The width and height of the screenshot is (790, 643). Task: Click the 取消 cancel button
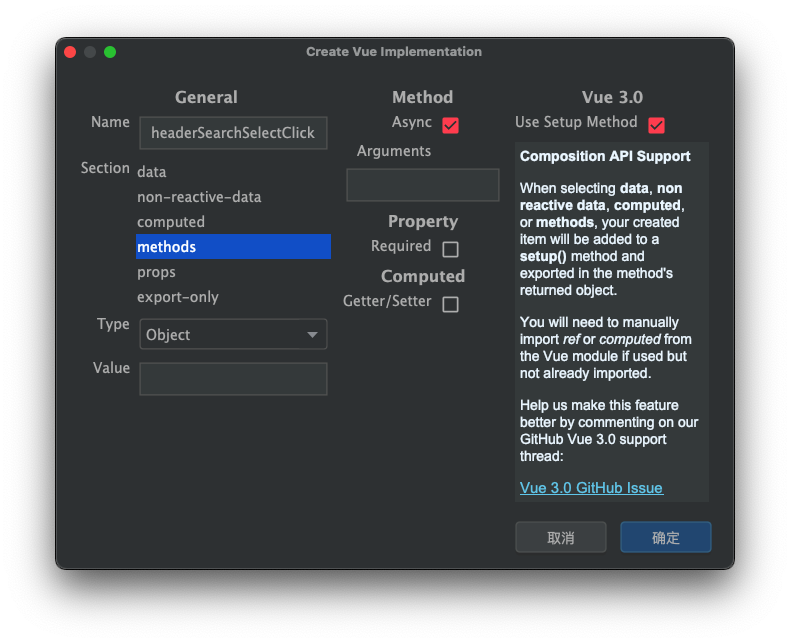pos(561,537)
